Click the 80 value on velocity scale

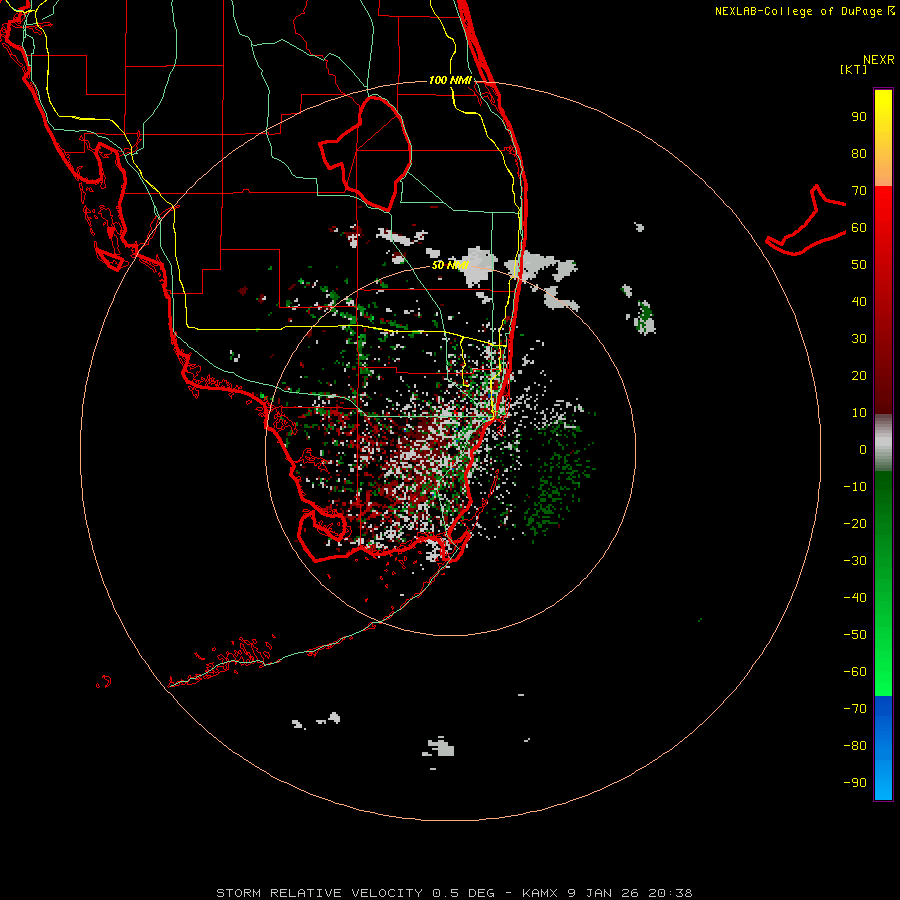coord(859,153)
